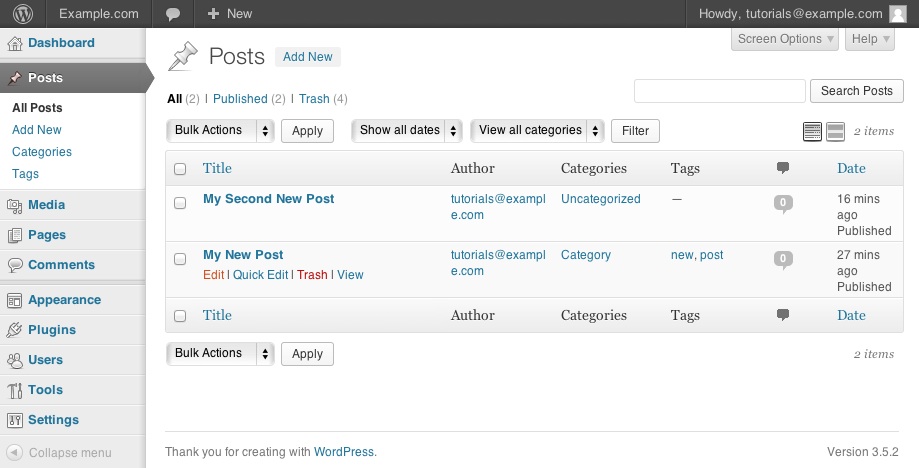Switch to excerpt view icon

click(x=835, y=131)
